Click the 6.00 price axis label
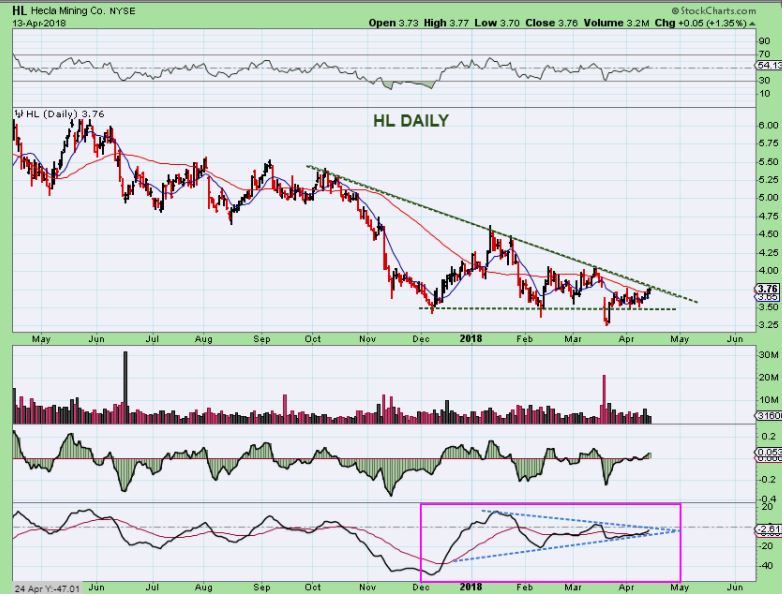The image size is (782, 594). tap(769, 125)
